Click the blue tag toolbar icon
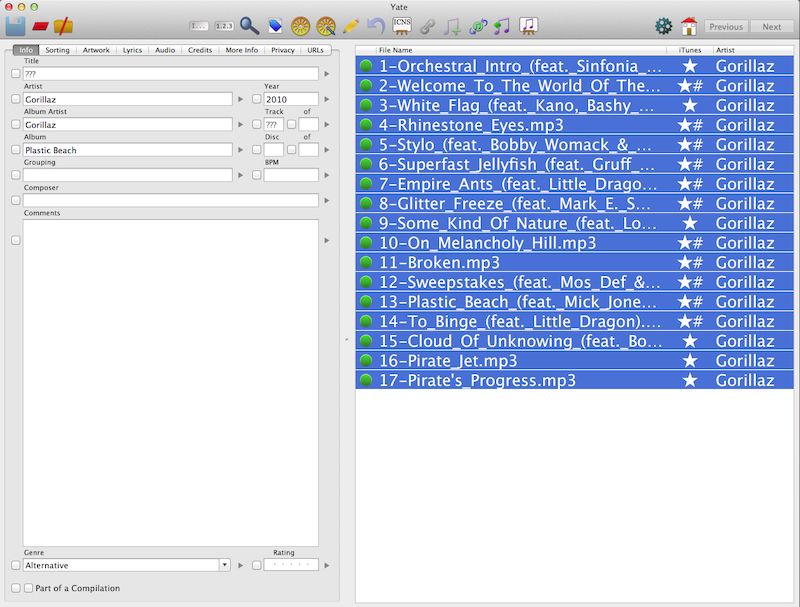The width and height of the screenshot is (800, 607). coord(275,26)
